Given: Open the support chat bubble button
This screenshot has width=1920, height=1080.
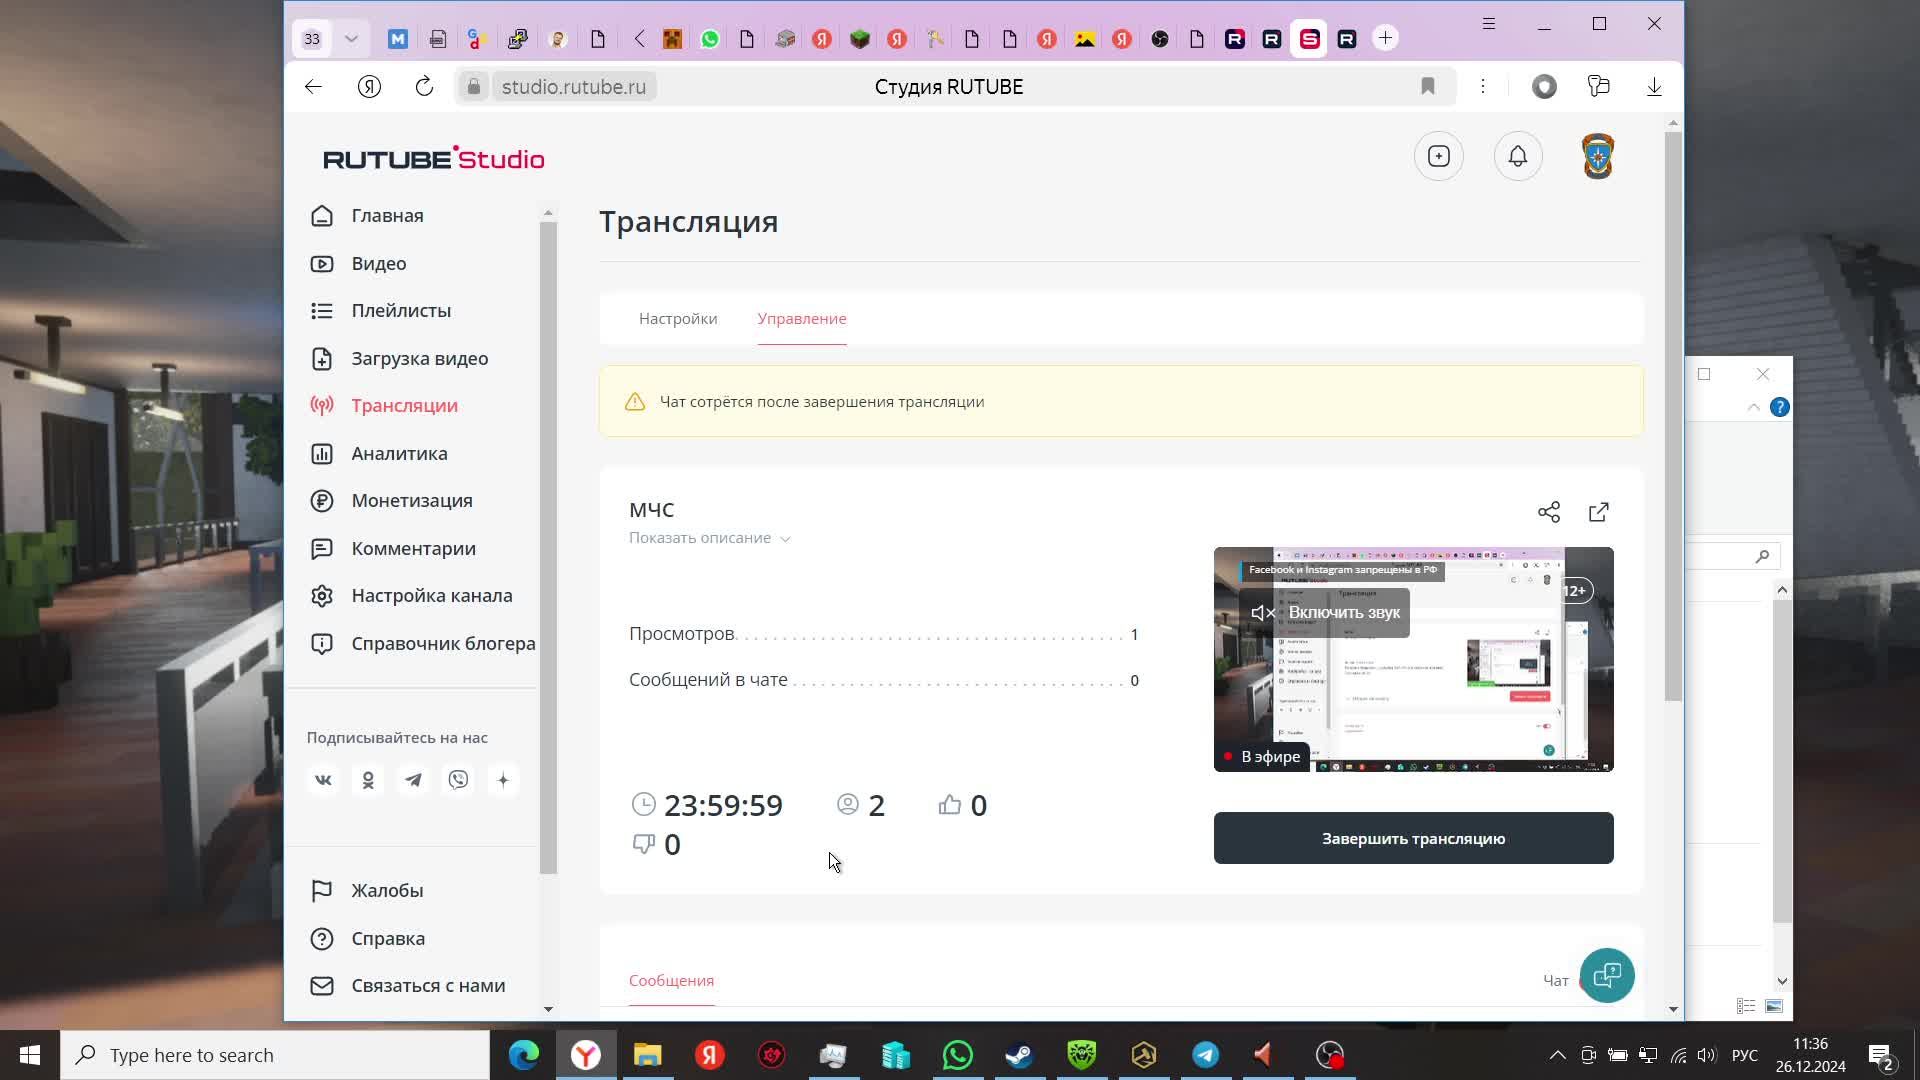Looking at the screenshot, I should pos(1606,975).
